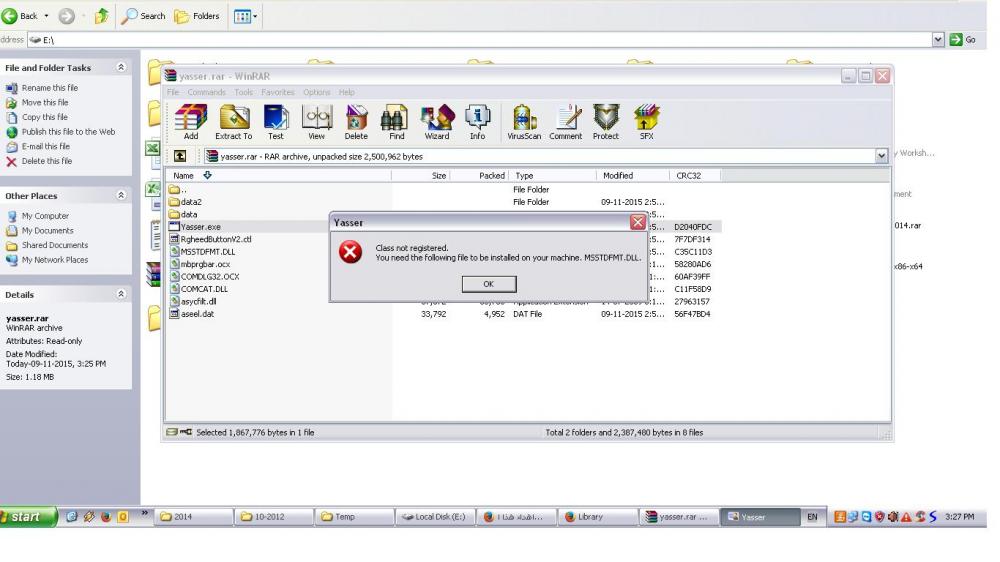The height and width of the screenshot is (562, 1000).
Task: Click the Add toolbar icon in WinRAR
Action: tap(191, 122)
